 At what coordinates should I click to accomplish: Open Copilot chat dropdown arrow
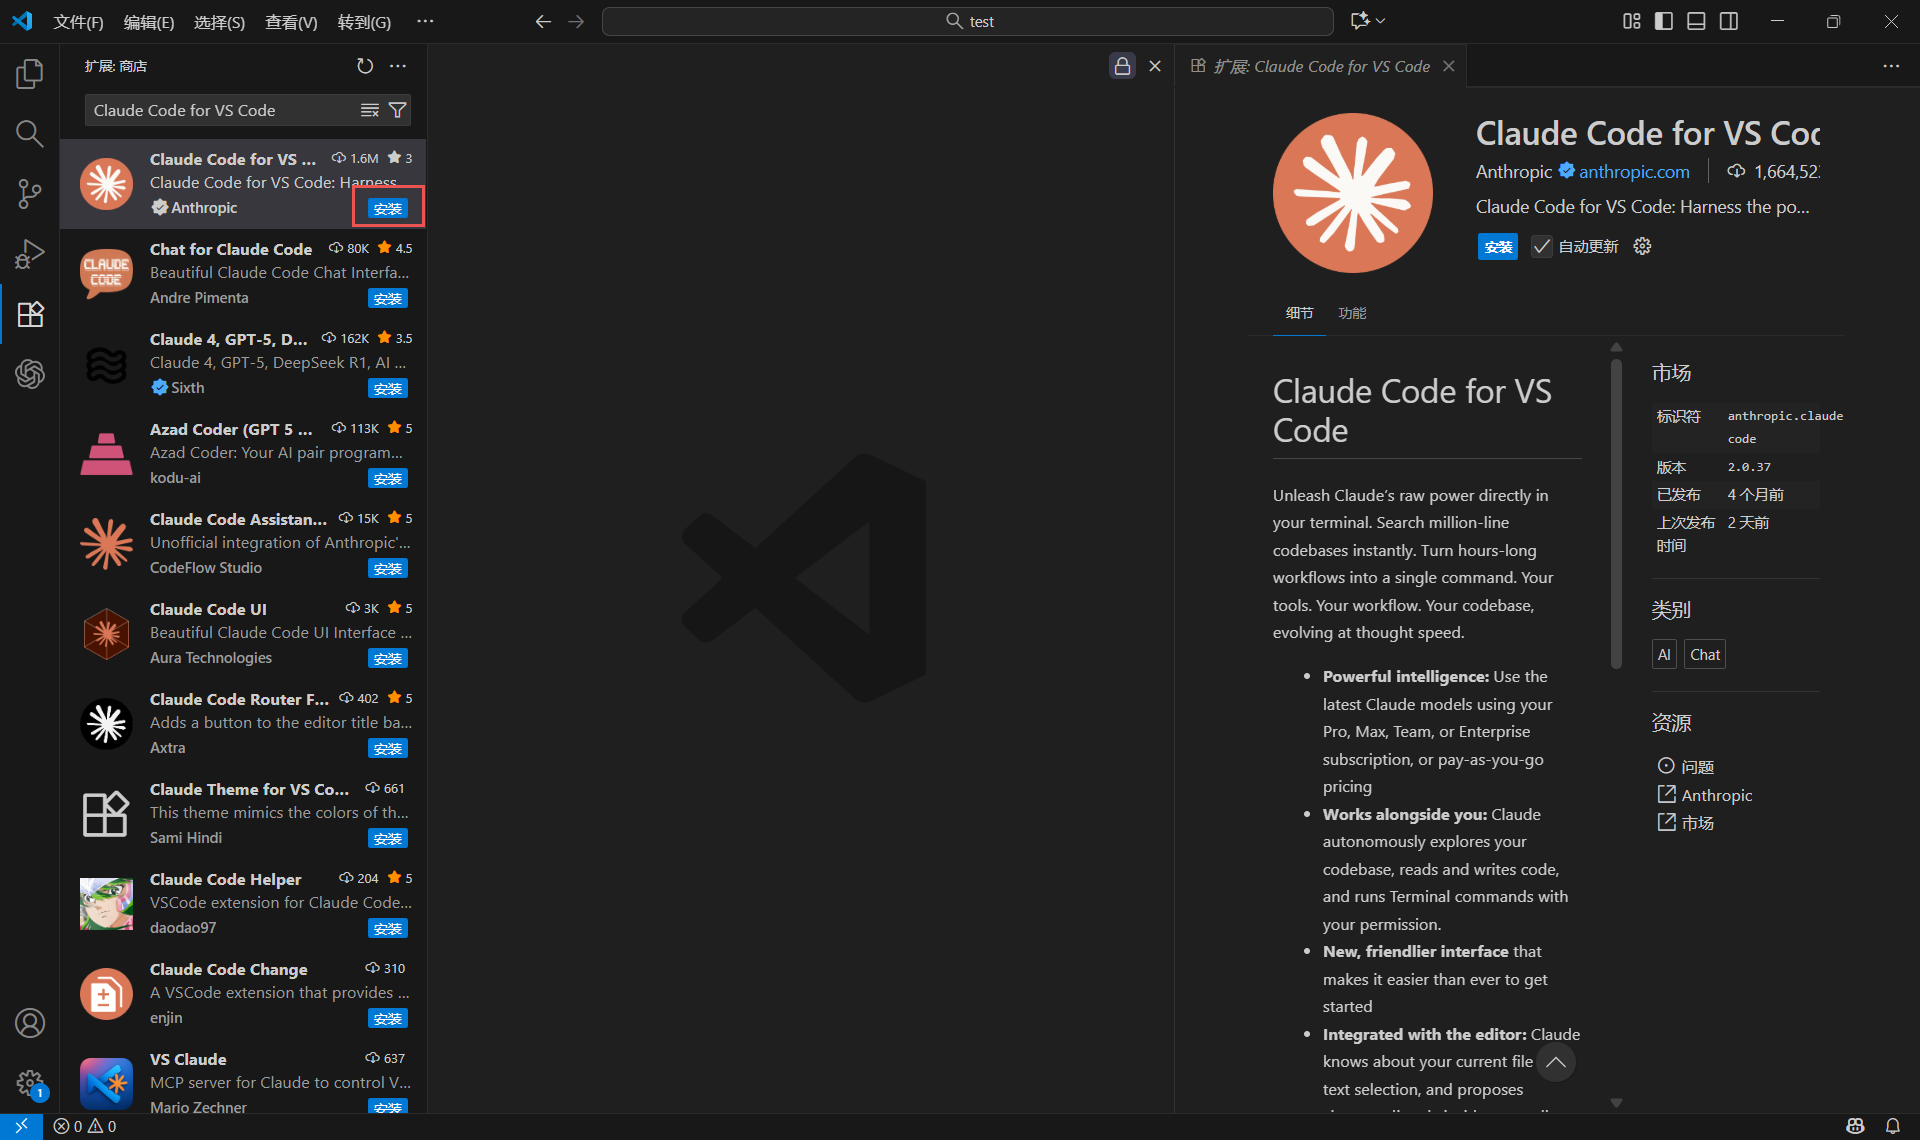point(1381,21)
